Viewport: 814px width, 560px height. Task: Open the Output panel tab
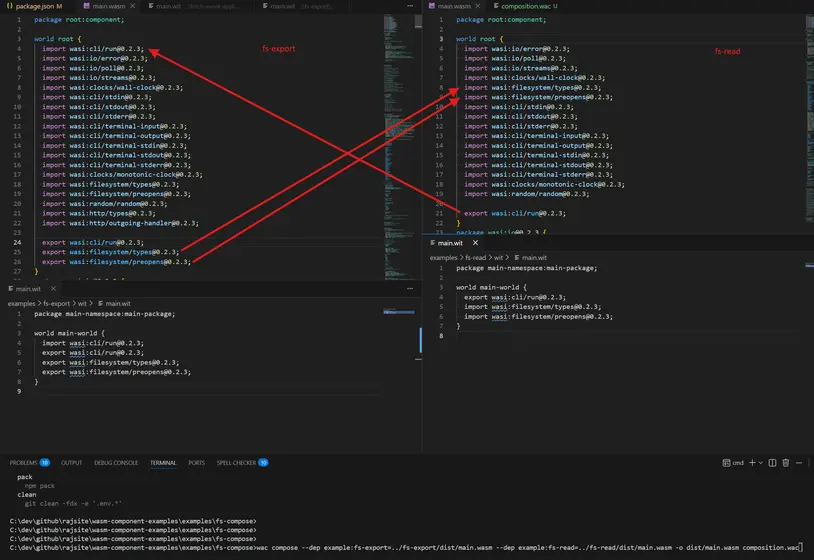[72, 463]
